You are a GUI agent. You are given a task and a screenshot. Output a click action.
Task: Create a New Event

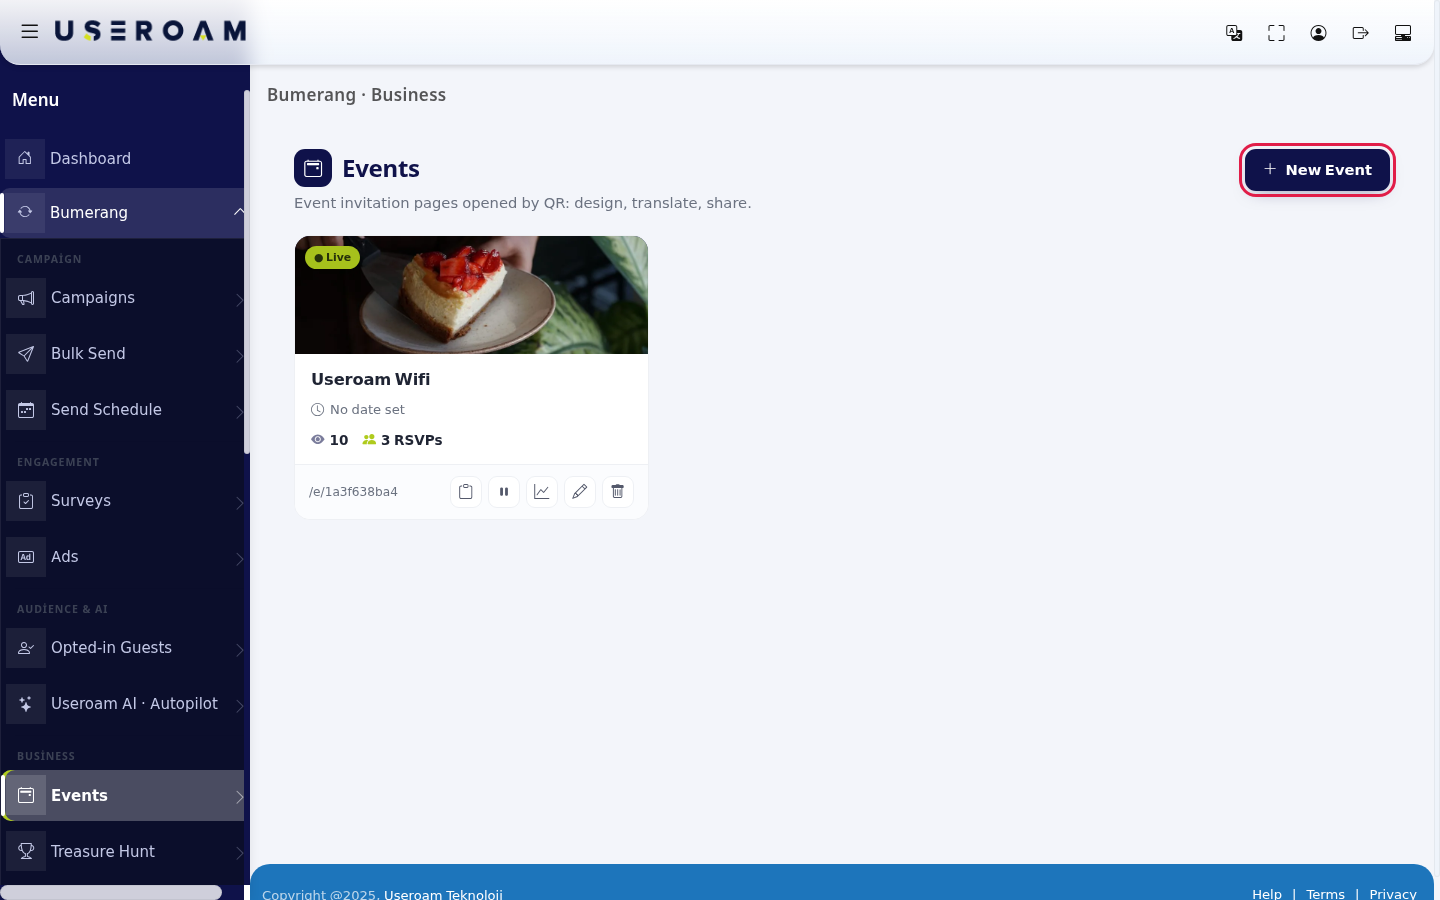[x=1317, y=170]
